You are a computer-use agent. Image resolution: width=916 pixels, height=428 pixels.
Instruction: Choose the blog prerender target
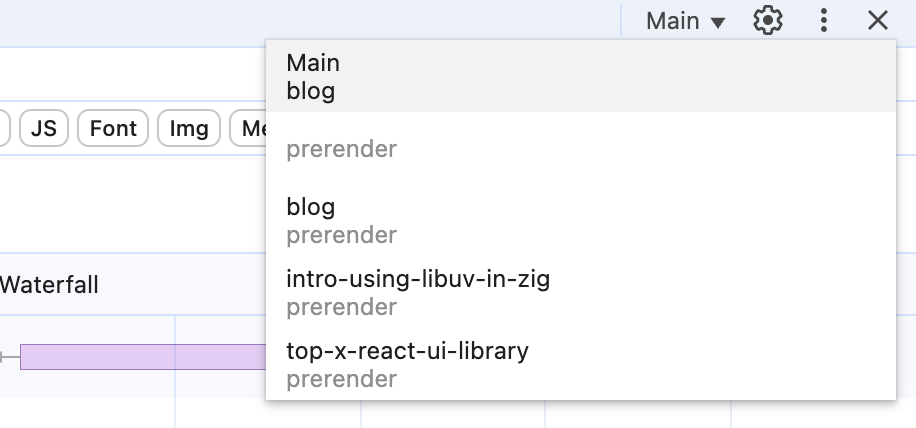tap(580, 221)
